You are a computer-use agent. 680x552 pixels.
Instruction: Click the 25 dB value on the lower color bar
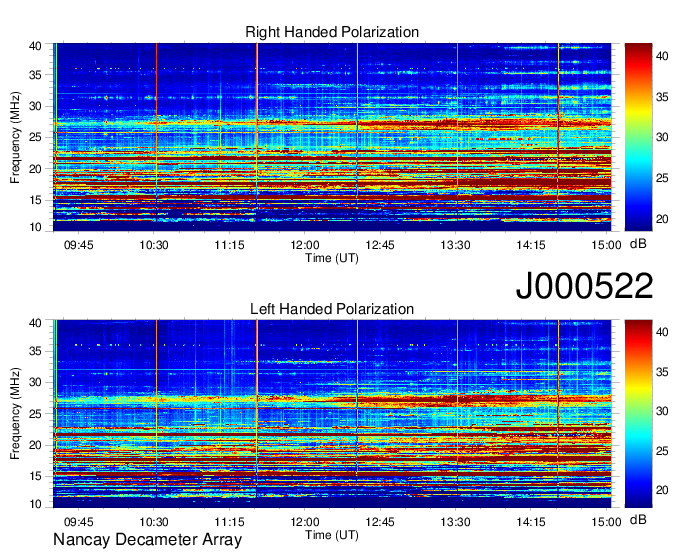point(662,451)
